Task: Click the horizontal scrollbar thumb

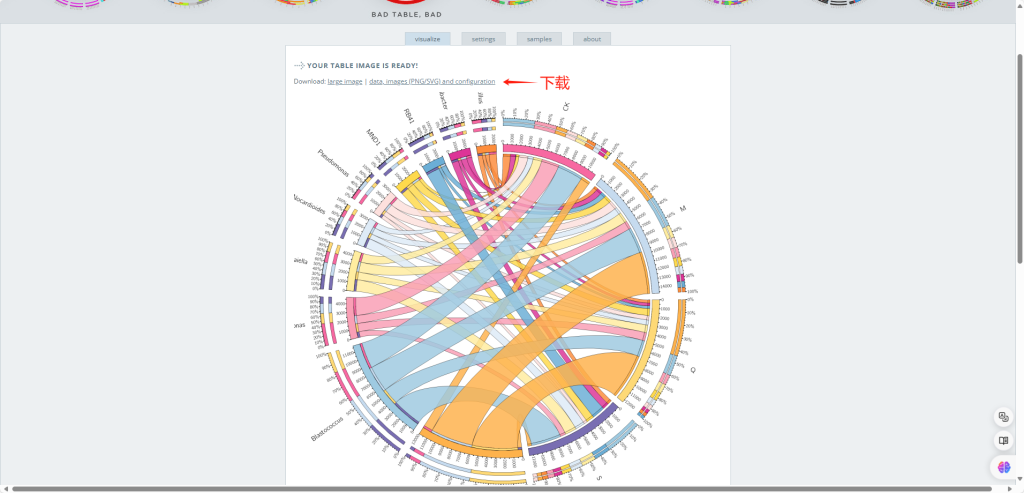Action: click(x=510, y=488)
